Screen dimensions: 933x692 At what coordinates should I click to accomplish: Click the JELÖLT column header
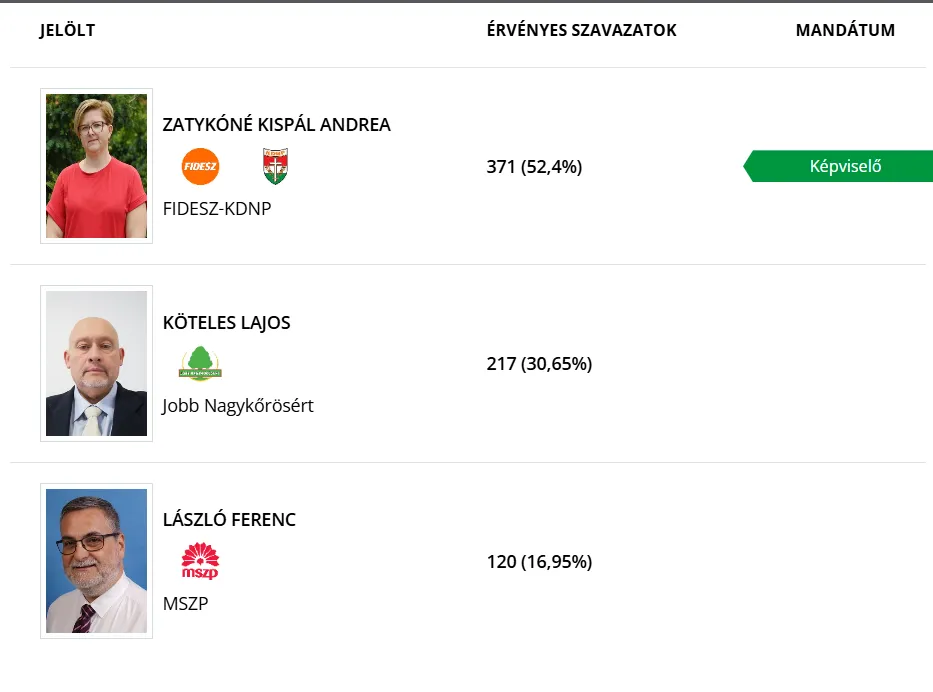[x=67, y=30]
